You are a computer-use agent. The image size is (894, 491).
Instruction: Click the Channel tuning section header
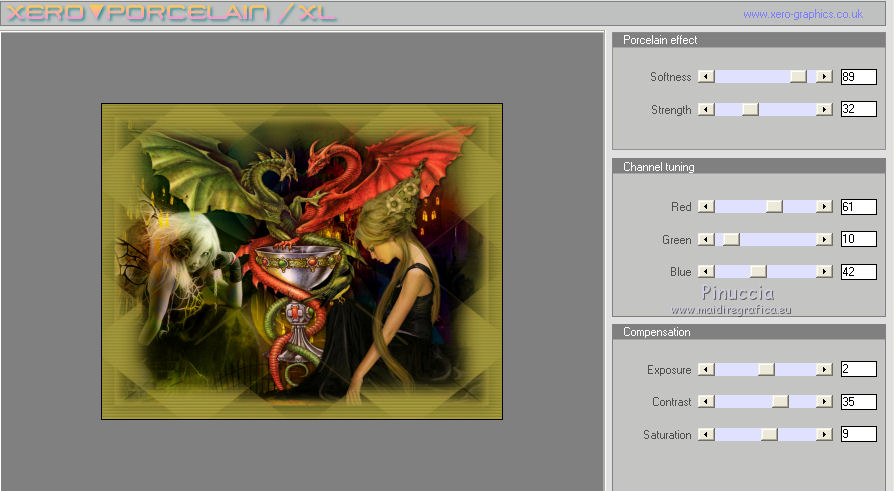point(749,167)
